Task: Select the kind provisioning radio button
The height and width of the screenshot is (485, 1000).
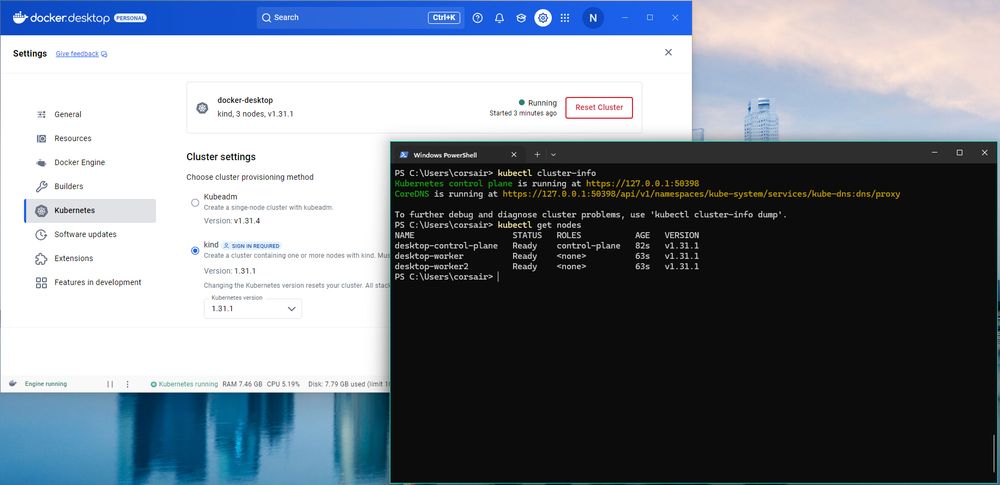Action: tap(195, 251)
